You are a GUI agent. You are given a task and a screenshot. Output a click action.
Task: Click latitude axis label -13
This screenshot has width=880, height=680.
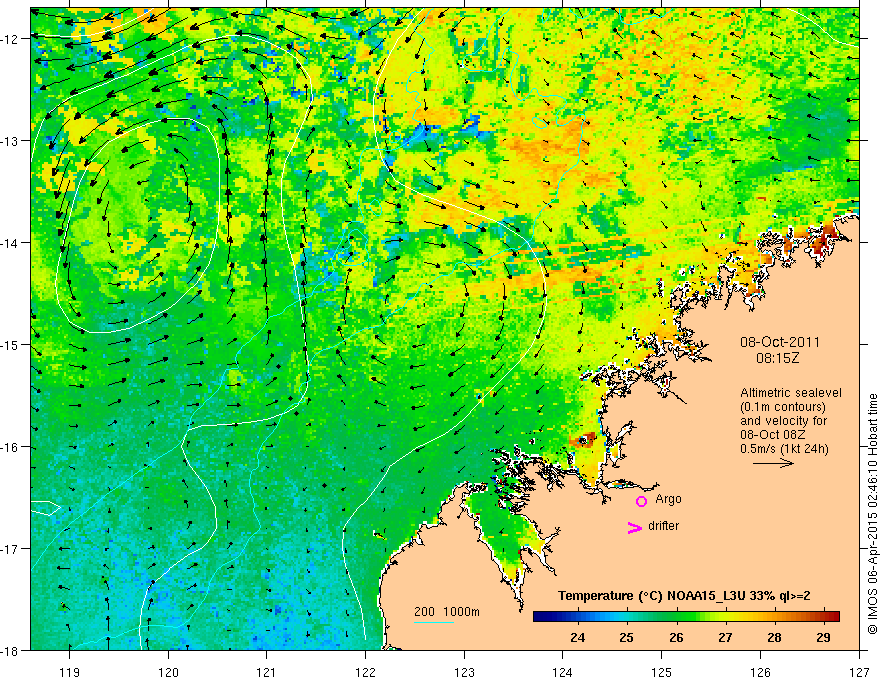pyautogui.click(x=11, y=141)
